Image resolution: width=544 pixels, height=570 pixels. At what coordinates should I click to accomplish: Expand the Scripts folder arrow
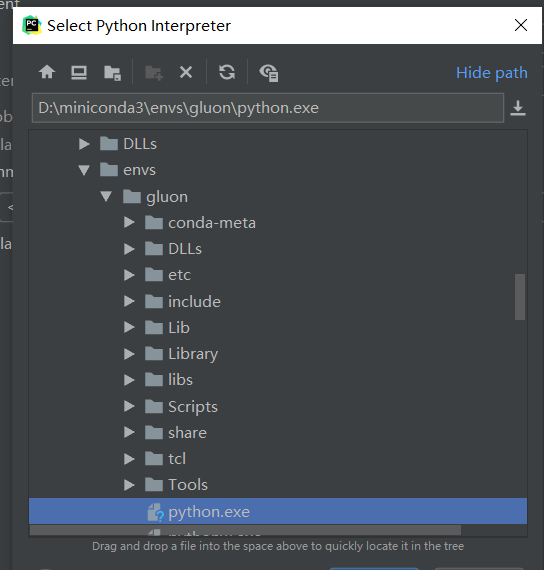pos(129,406)
